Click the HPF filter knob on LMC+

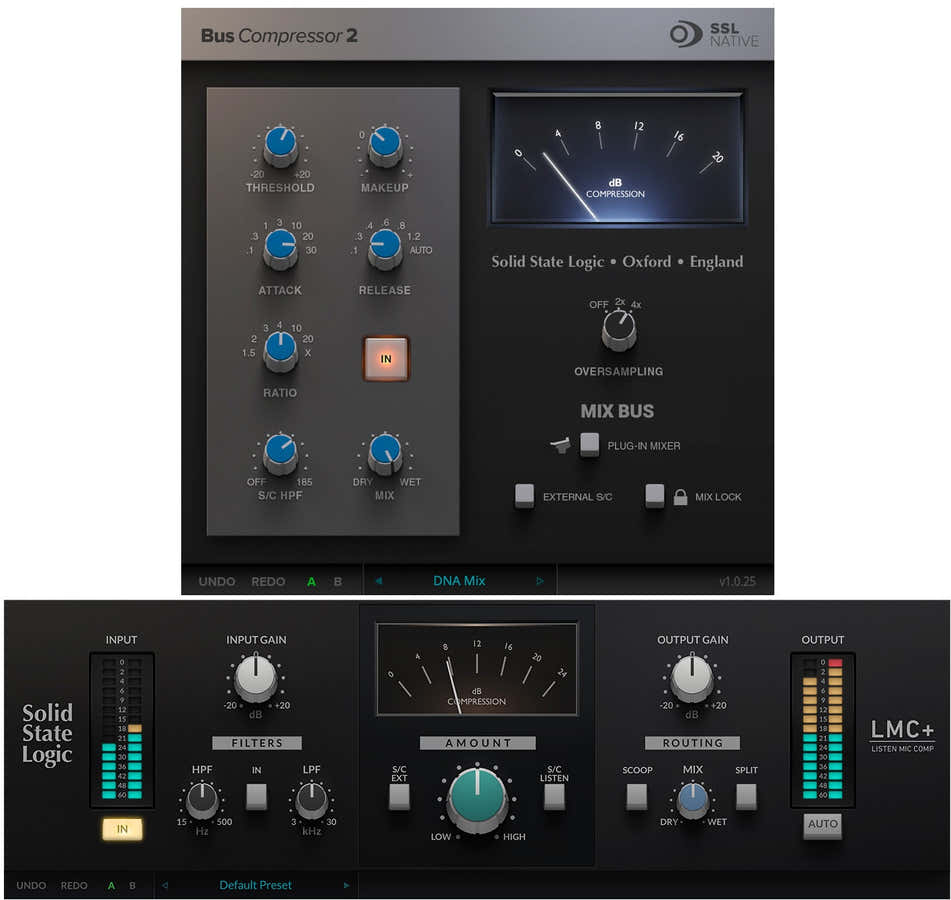click(x=203, y=800)
